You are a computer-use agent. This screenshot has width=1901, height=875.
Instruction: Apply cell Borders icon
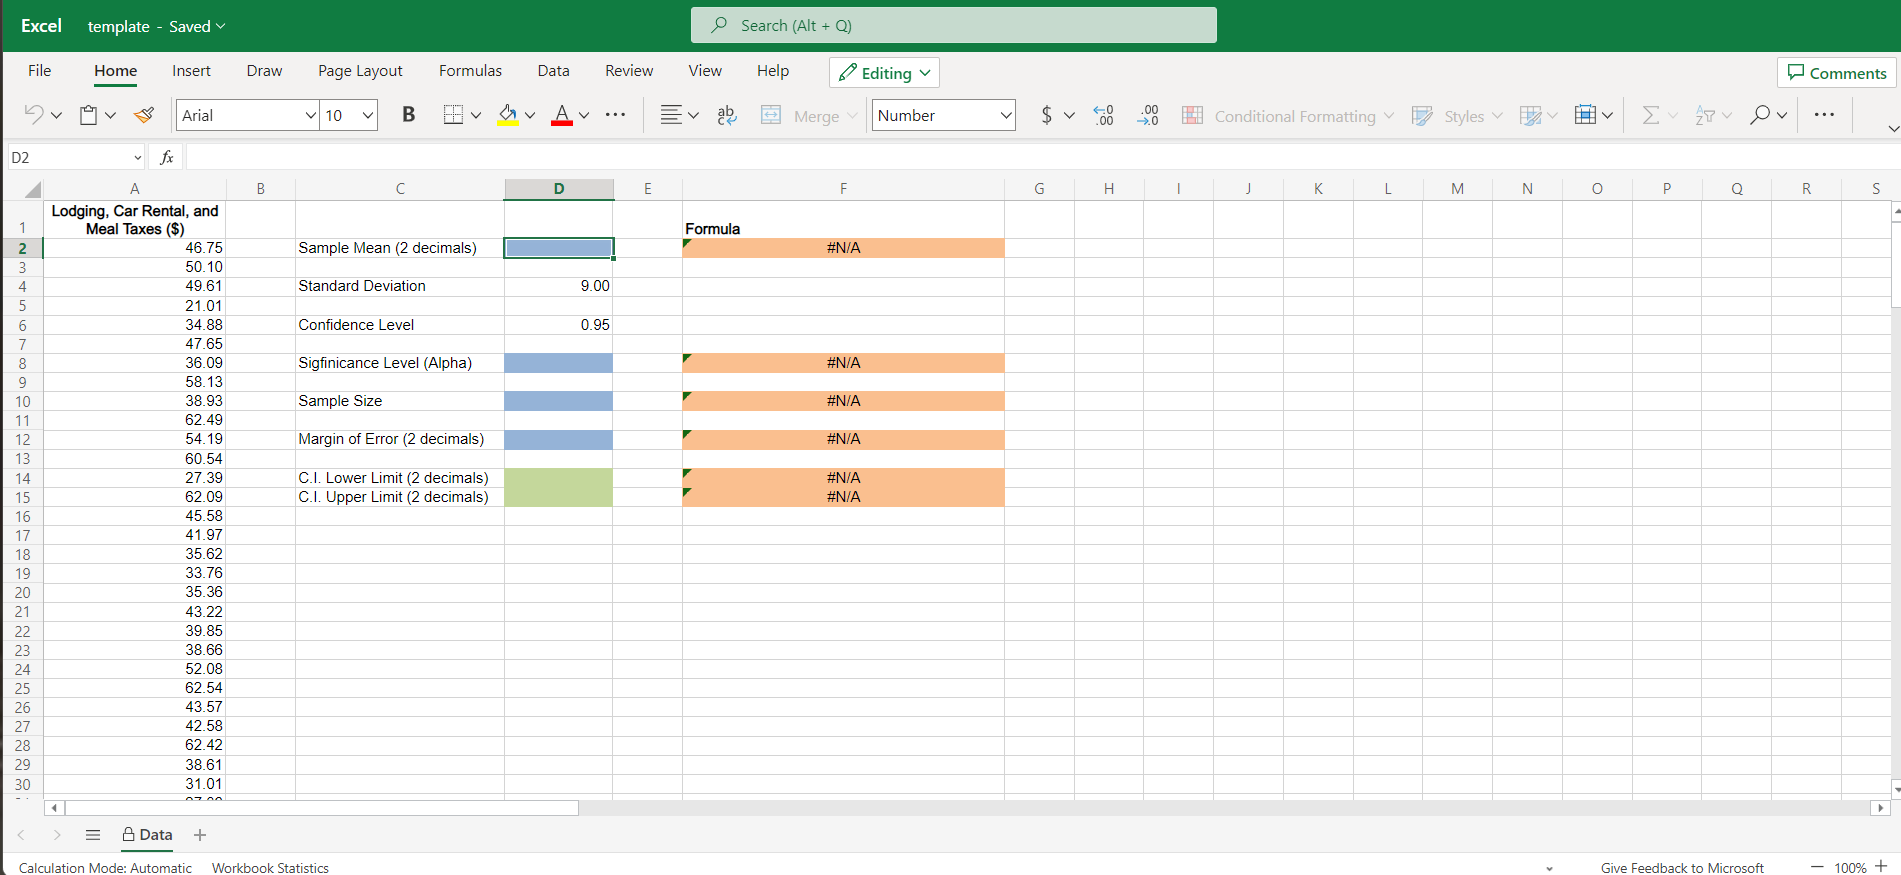453,115
